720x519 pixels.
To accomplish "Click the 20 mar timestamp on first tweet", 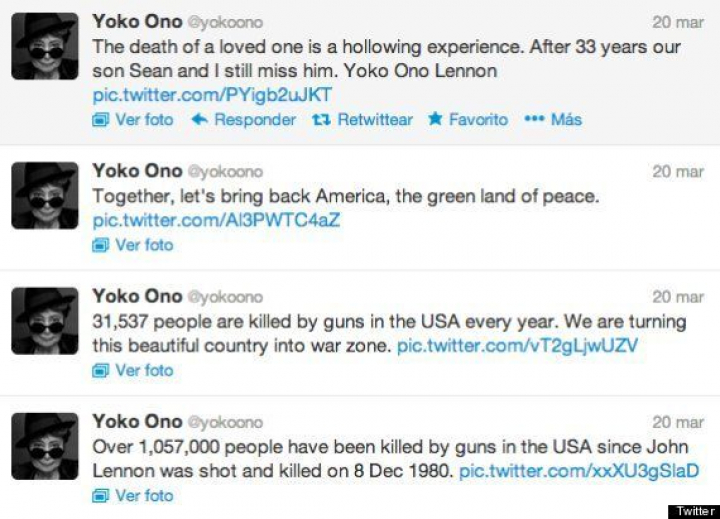I will click(678, 22).
